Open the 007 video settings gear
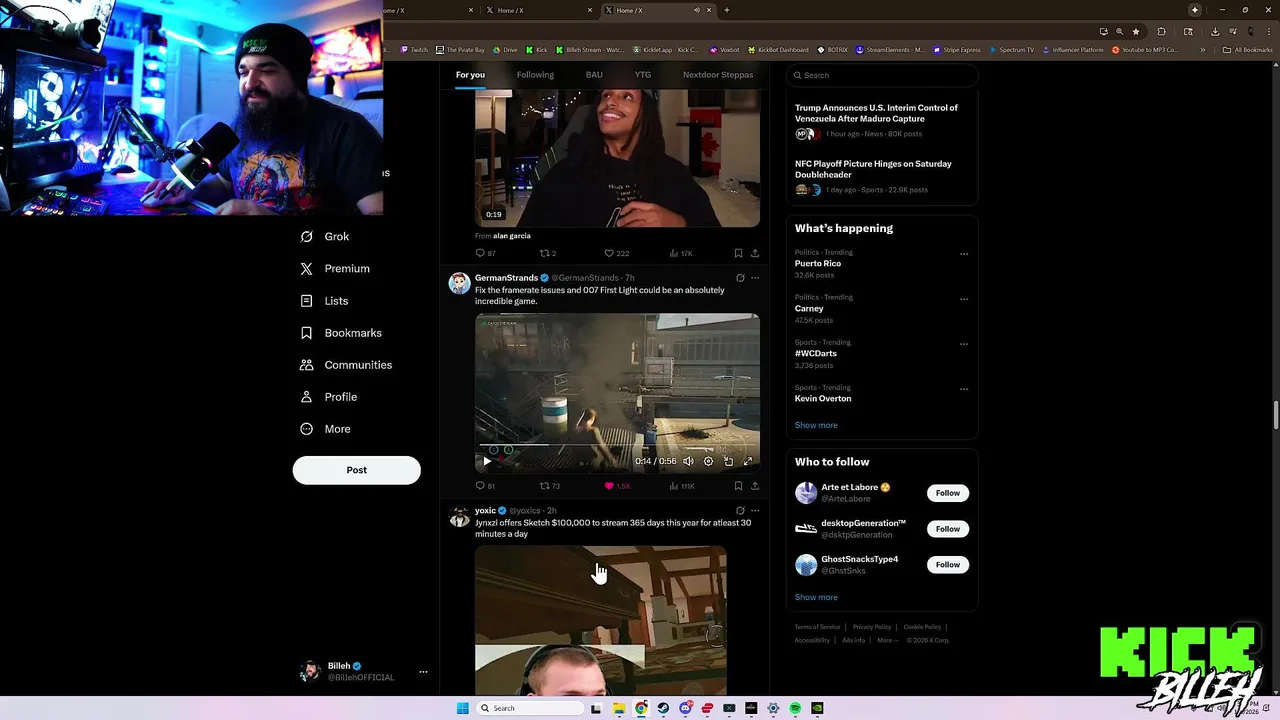 (x=708, y=461)
